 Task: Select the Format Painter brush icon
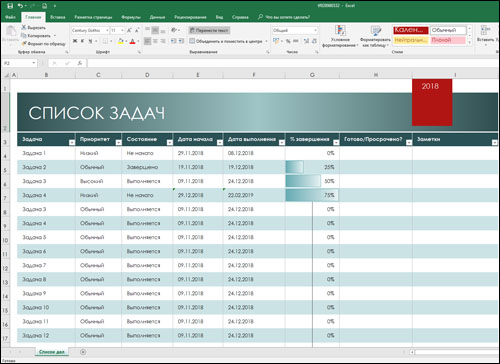click(24, 43)
